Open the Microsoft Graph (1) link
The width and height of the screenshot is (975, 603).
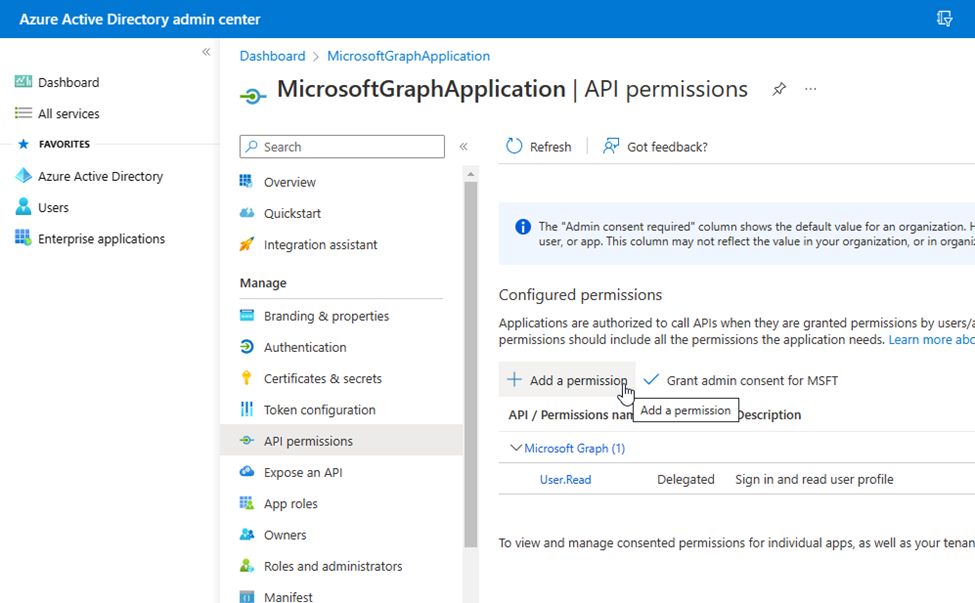[575, 448]
